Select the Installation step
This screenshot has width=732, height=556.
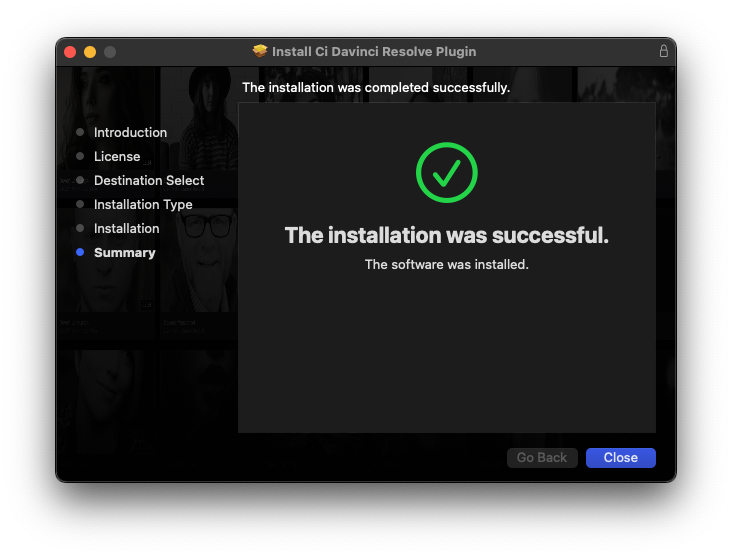127,229
